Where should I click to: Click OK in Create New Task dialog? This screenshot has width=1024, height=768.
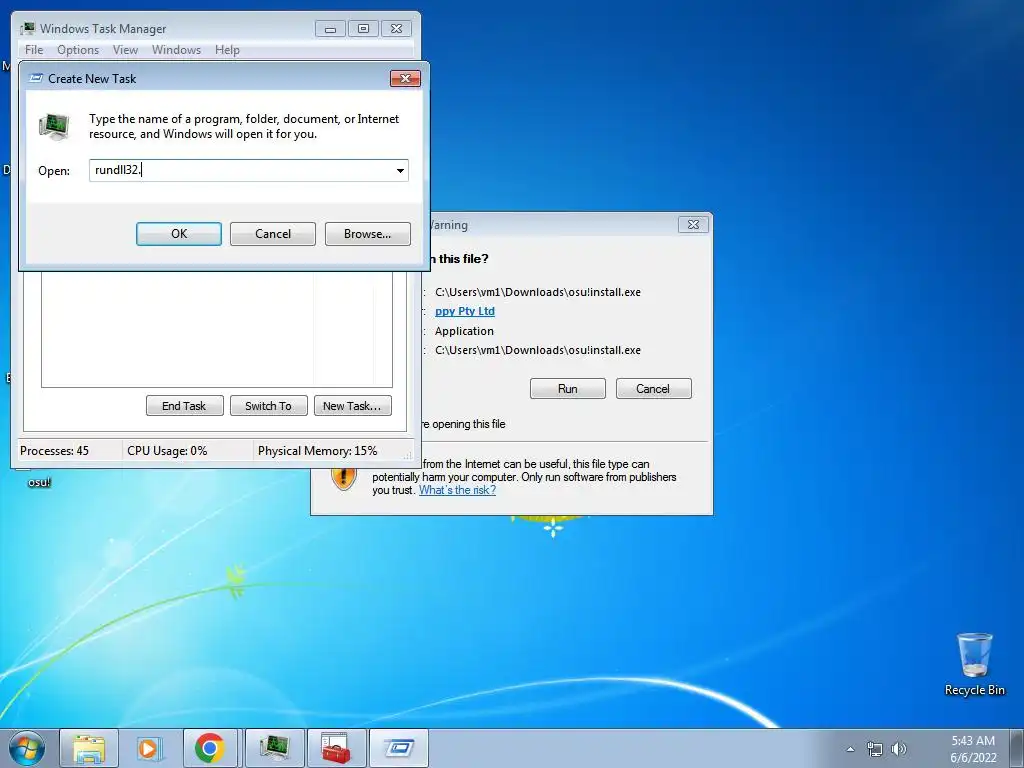[x=178, y=234]
